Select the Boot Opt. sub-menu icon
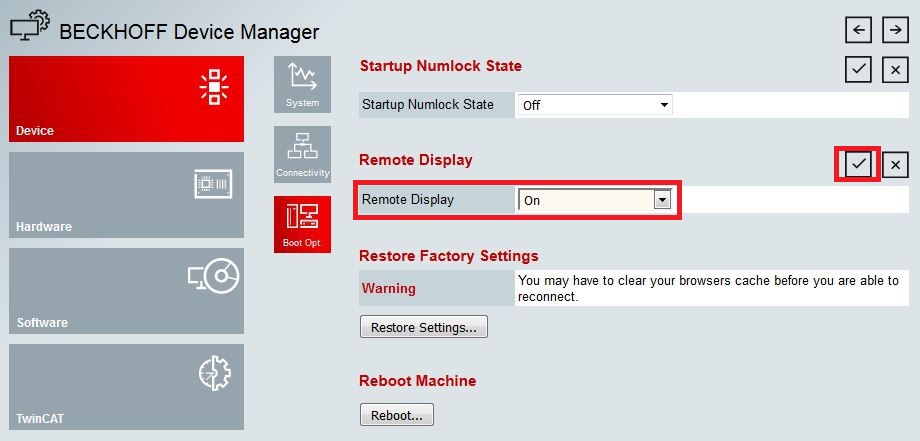The width and height of the screenshot is (920, 441). (x=302, y=224)
